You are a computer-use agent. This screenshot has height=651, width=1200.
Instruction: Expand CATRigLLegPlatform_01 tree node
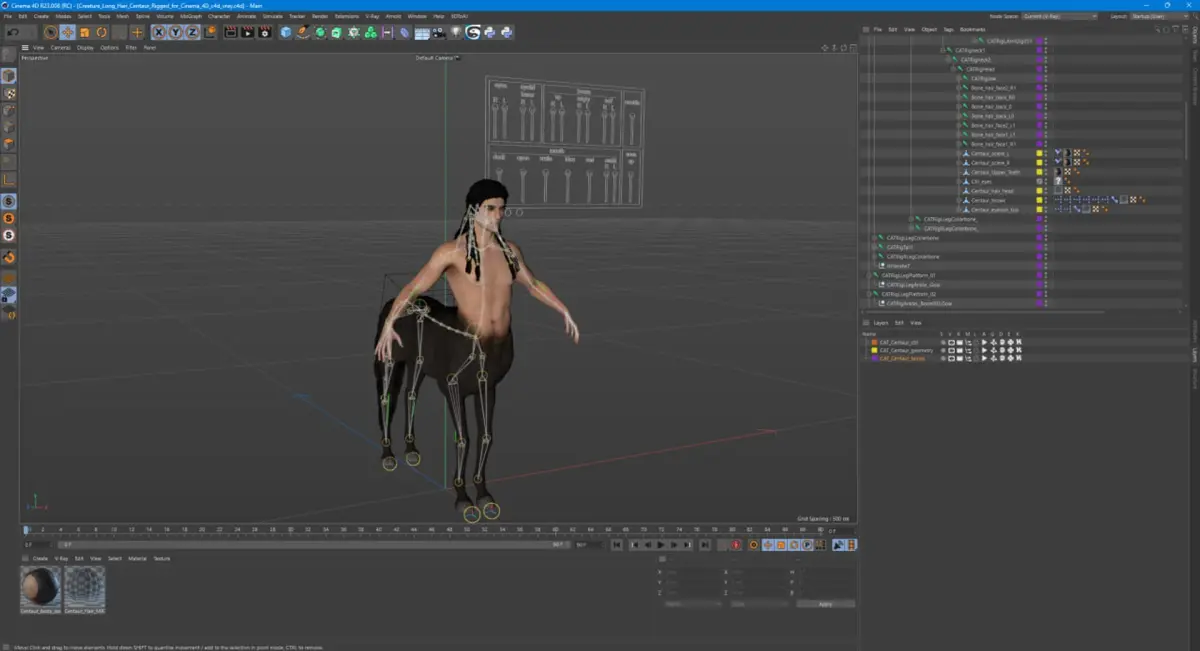(x=870, y=275)
